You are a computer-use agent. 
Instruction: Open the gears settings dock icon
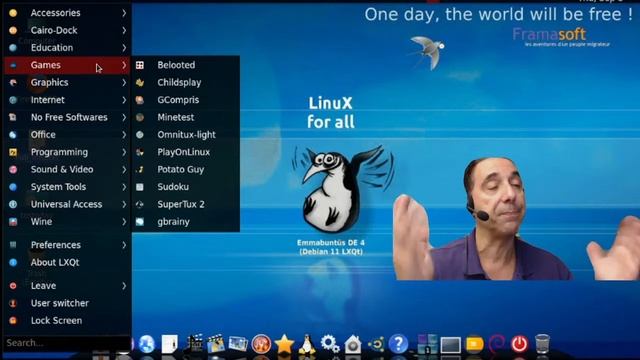click(330, 344)
